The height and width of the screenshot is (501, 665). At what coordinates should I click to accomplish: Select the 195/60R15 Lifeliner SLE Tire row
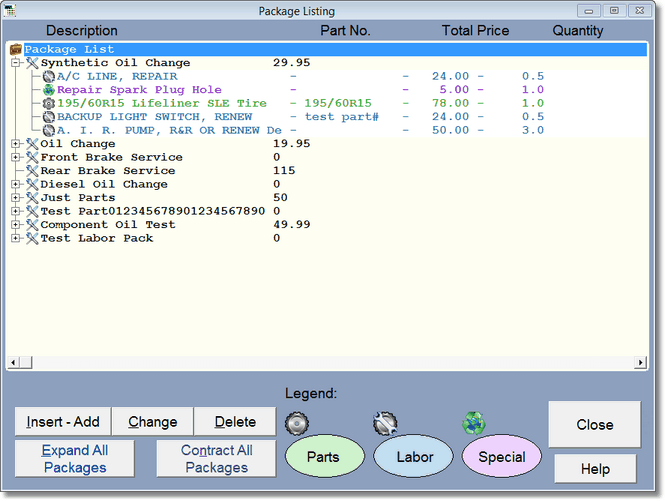[x=328, y=104]
